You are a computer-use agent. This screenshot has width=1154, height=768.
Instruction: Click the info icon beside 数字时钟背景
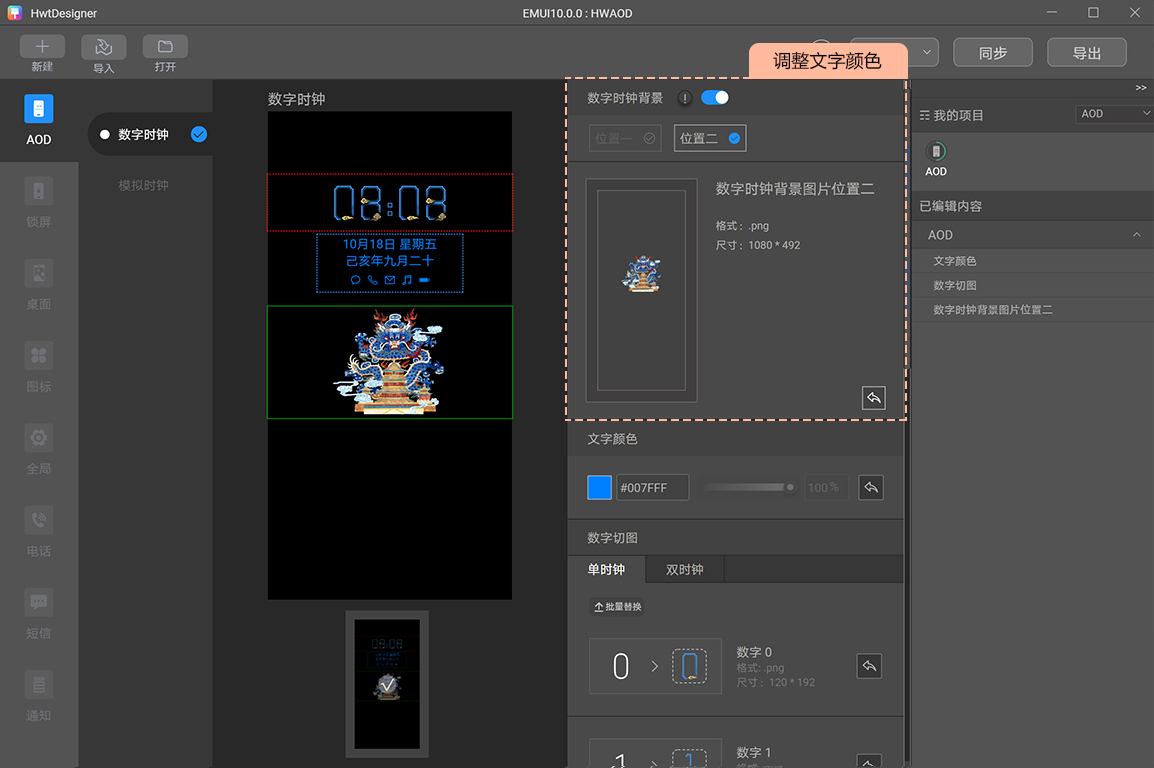click(684, 98)
